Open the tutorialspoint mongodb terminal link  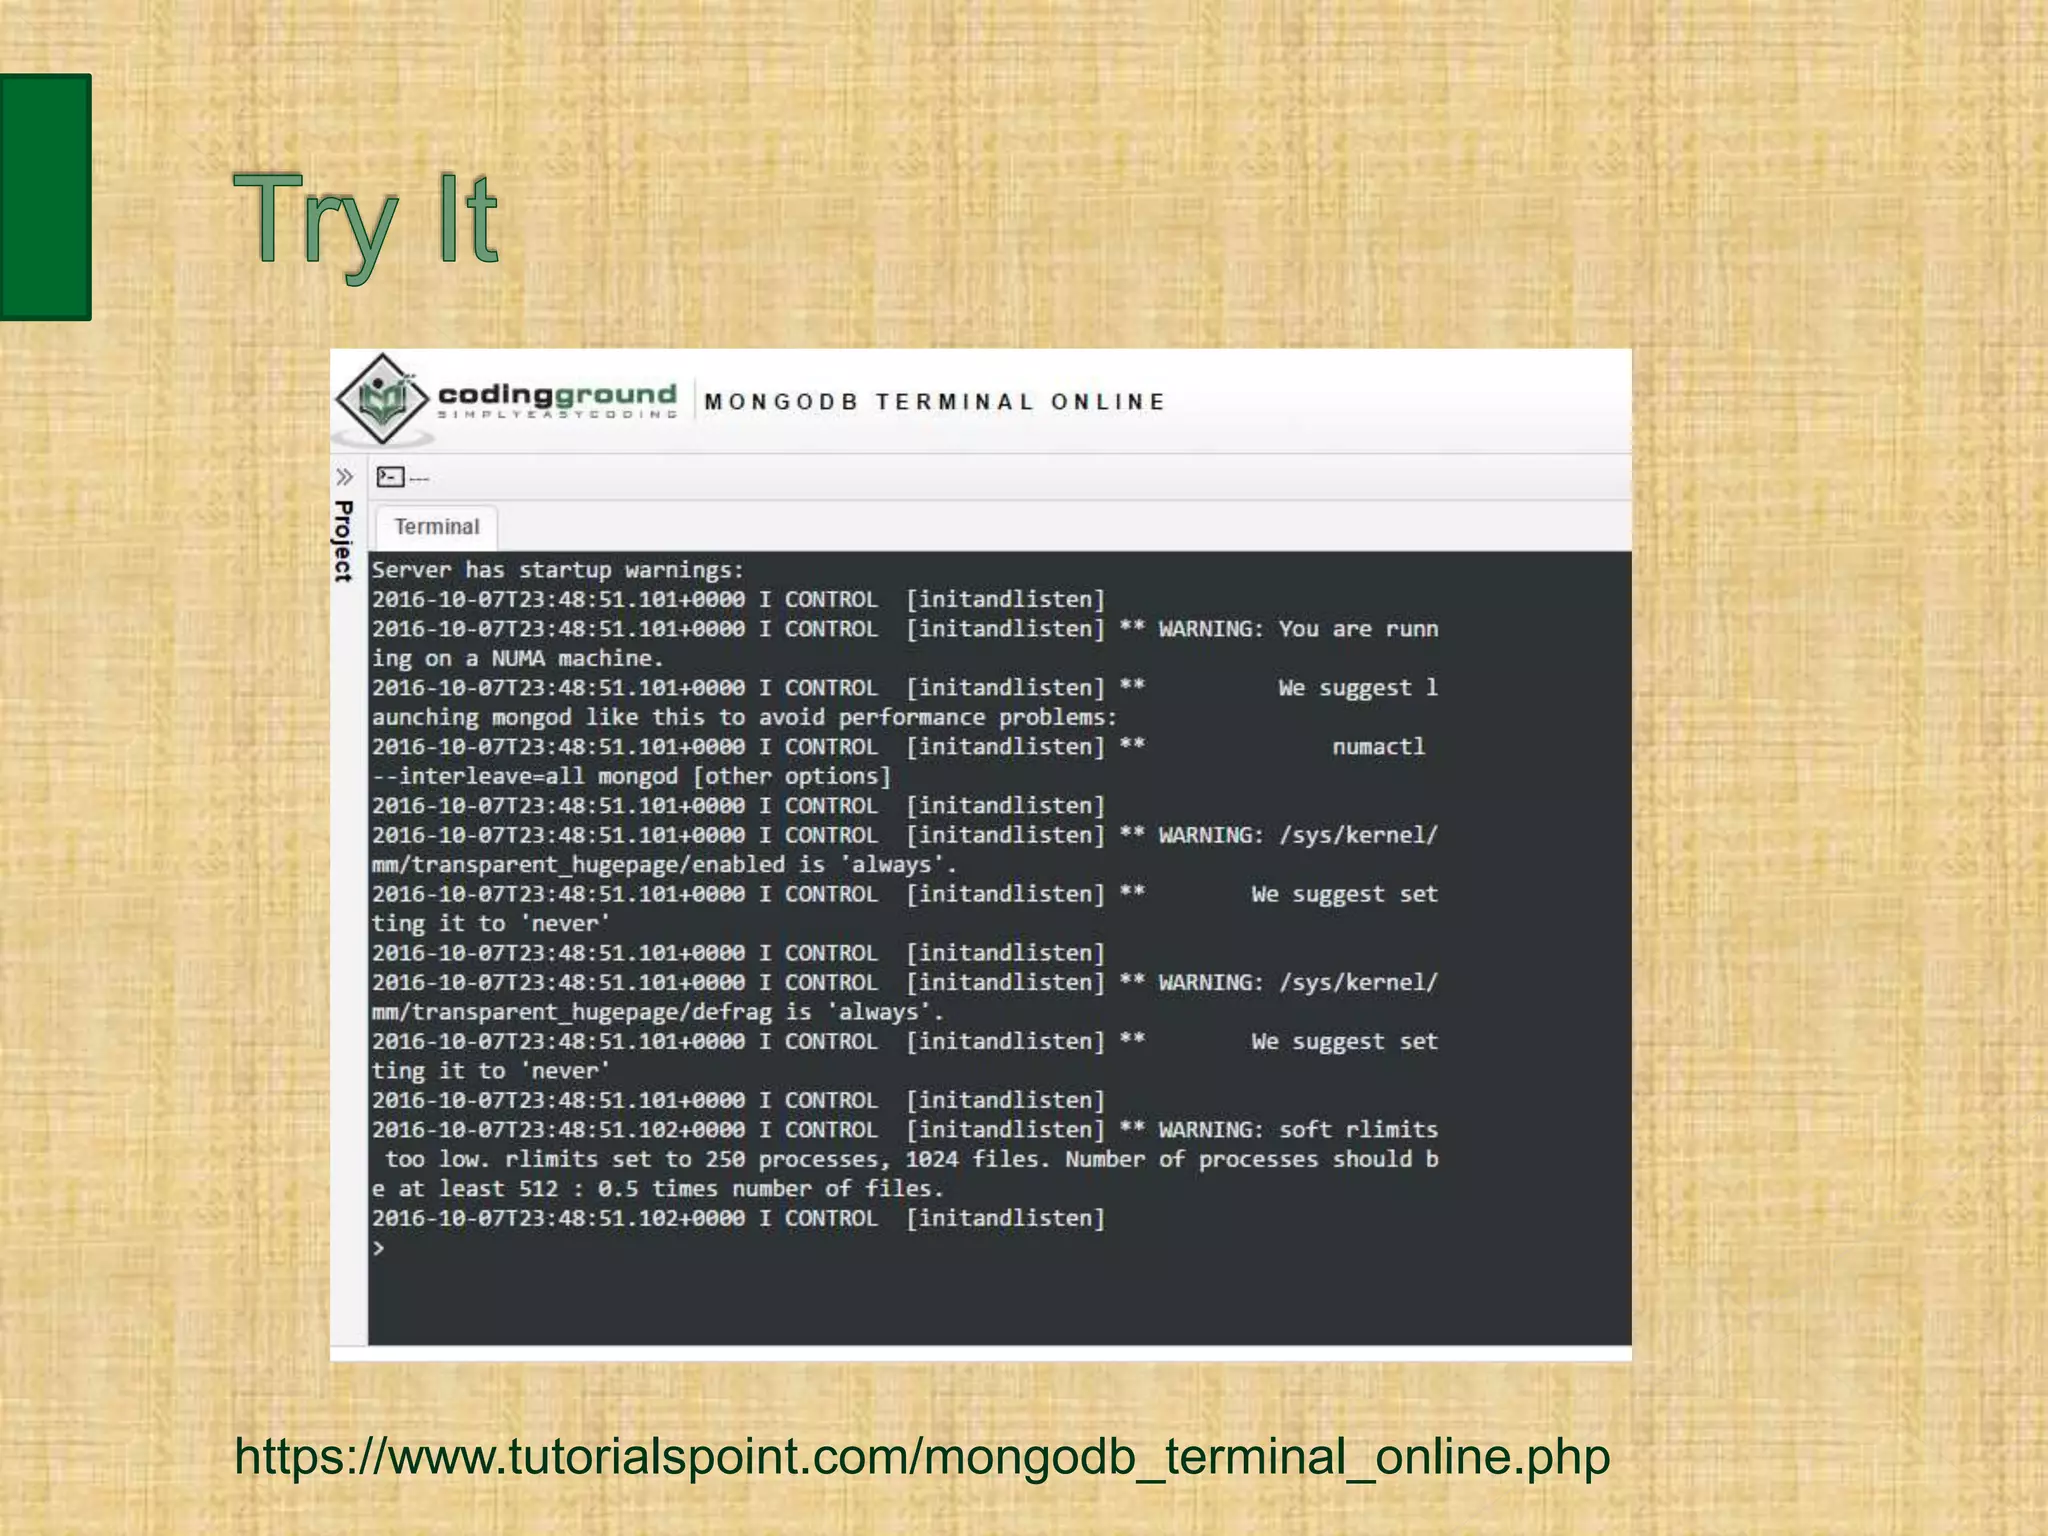pos(922,1456)
